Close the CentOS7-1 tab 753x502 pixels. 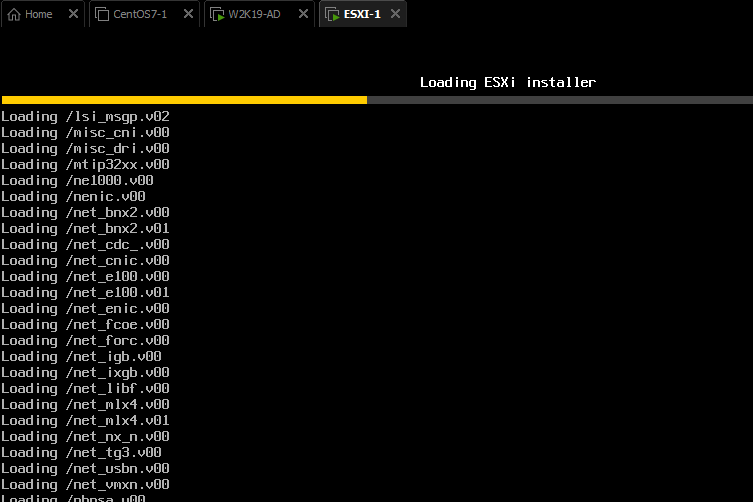click(189, 14)
